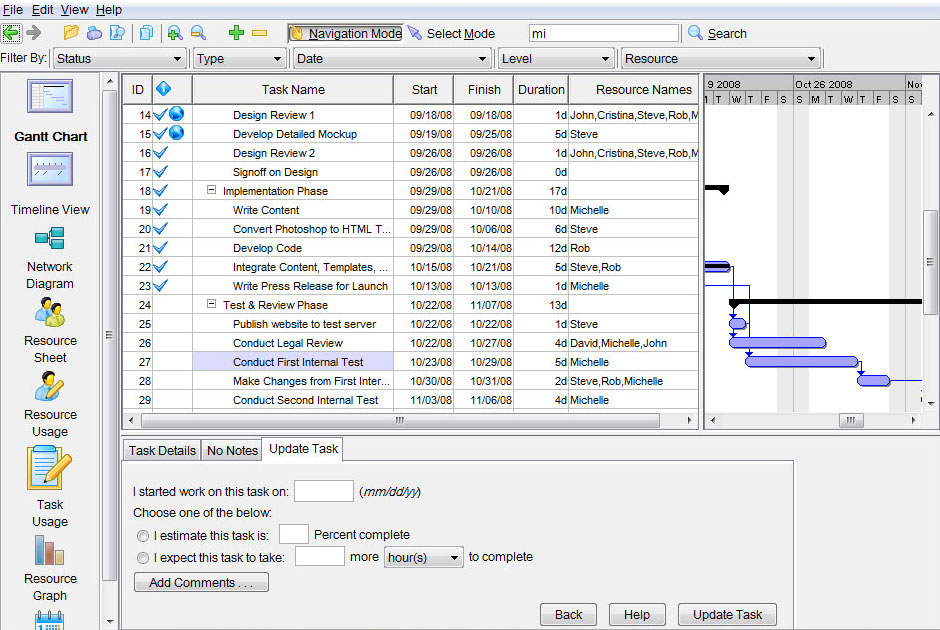Screen dimensions: 940x630
Task: Click the 'more' time amount input field
Action: [320, 556]
